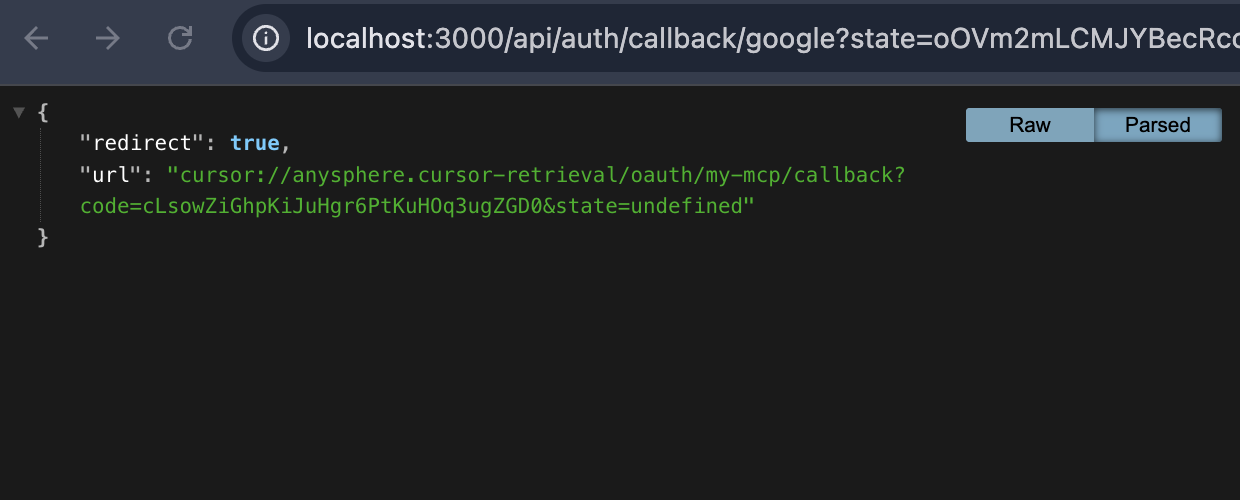Reload the callback page
The height and width of the screenshot is (500, 1240).
(x=180, y=39)
